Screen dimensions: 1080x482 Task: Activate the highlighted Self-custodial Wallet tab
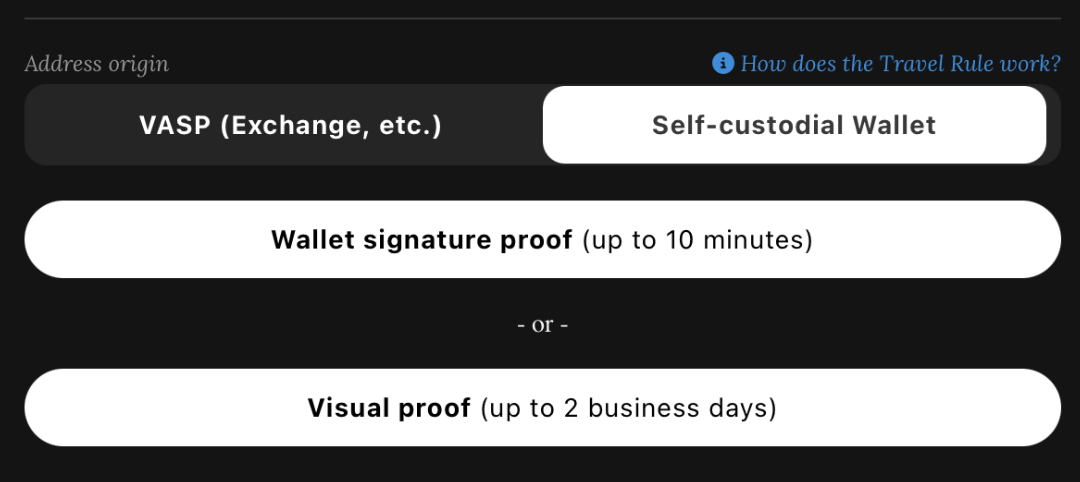794,125
